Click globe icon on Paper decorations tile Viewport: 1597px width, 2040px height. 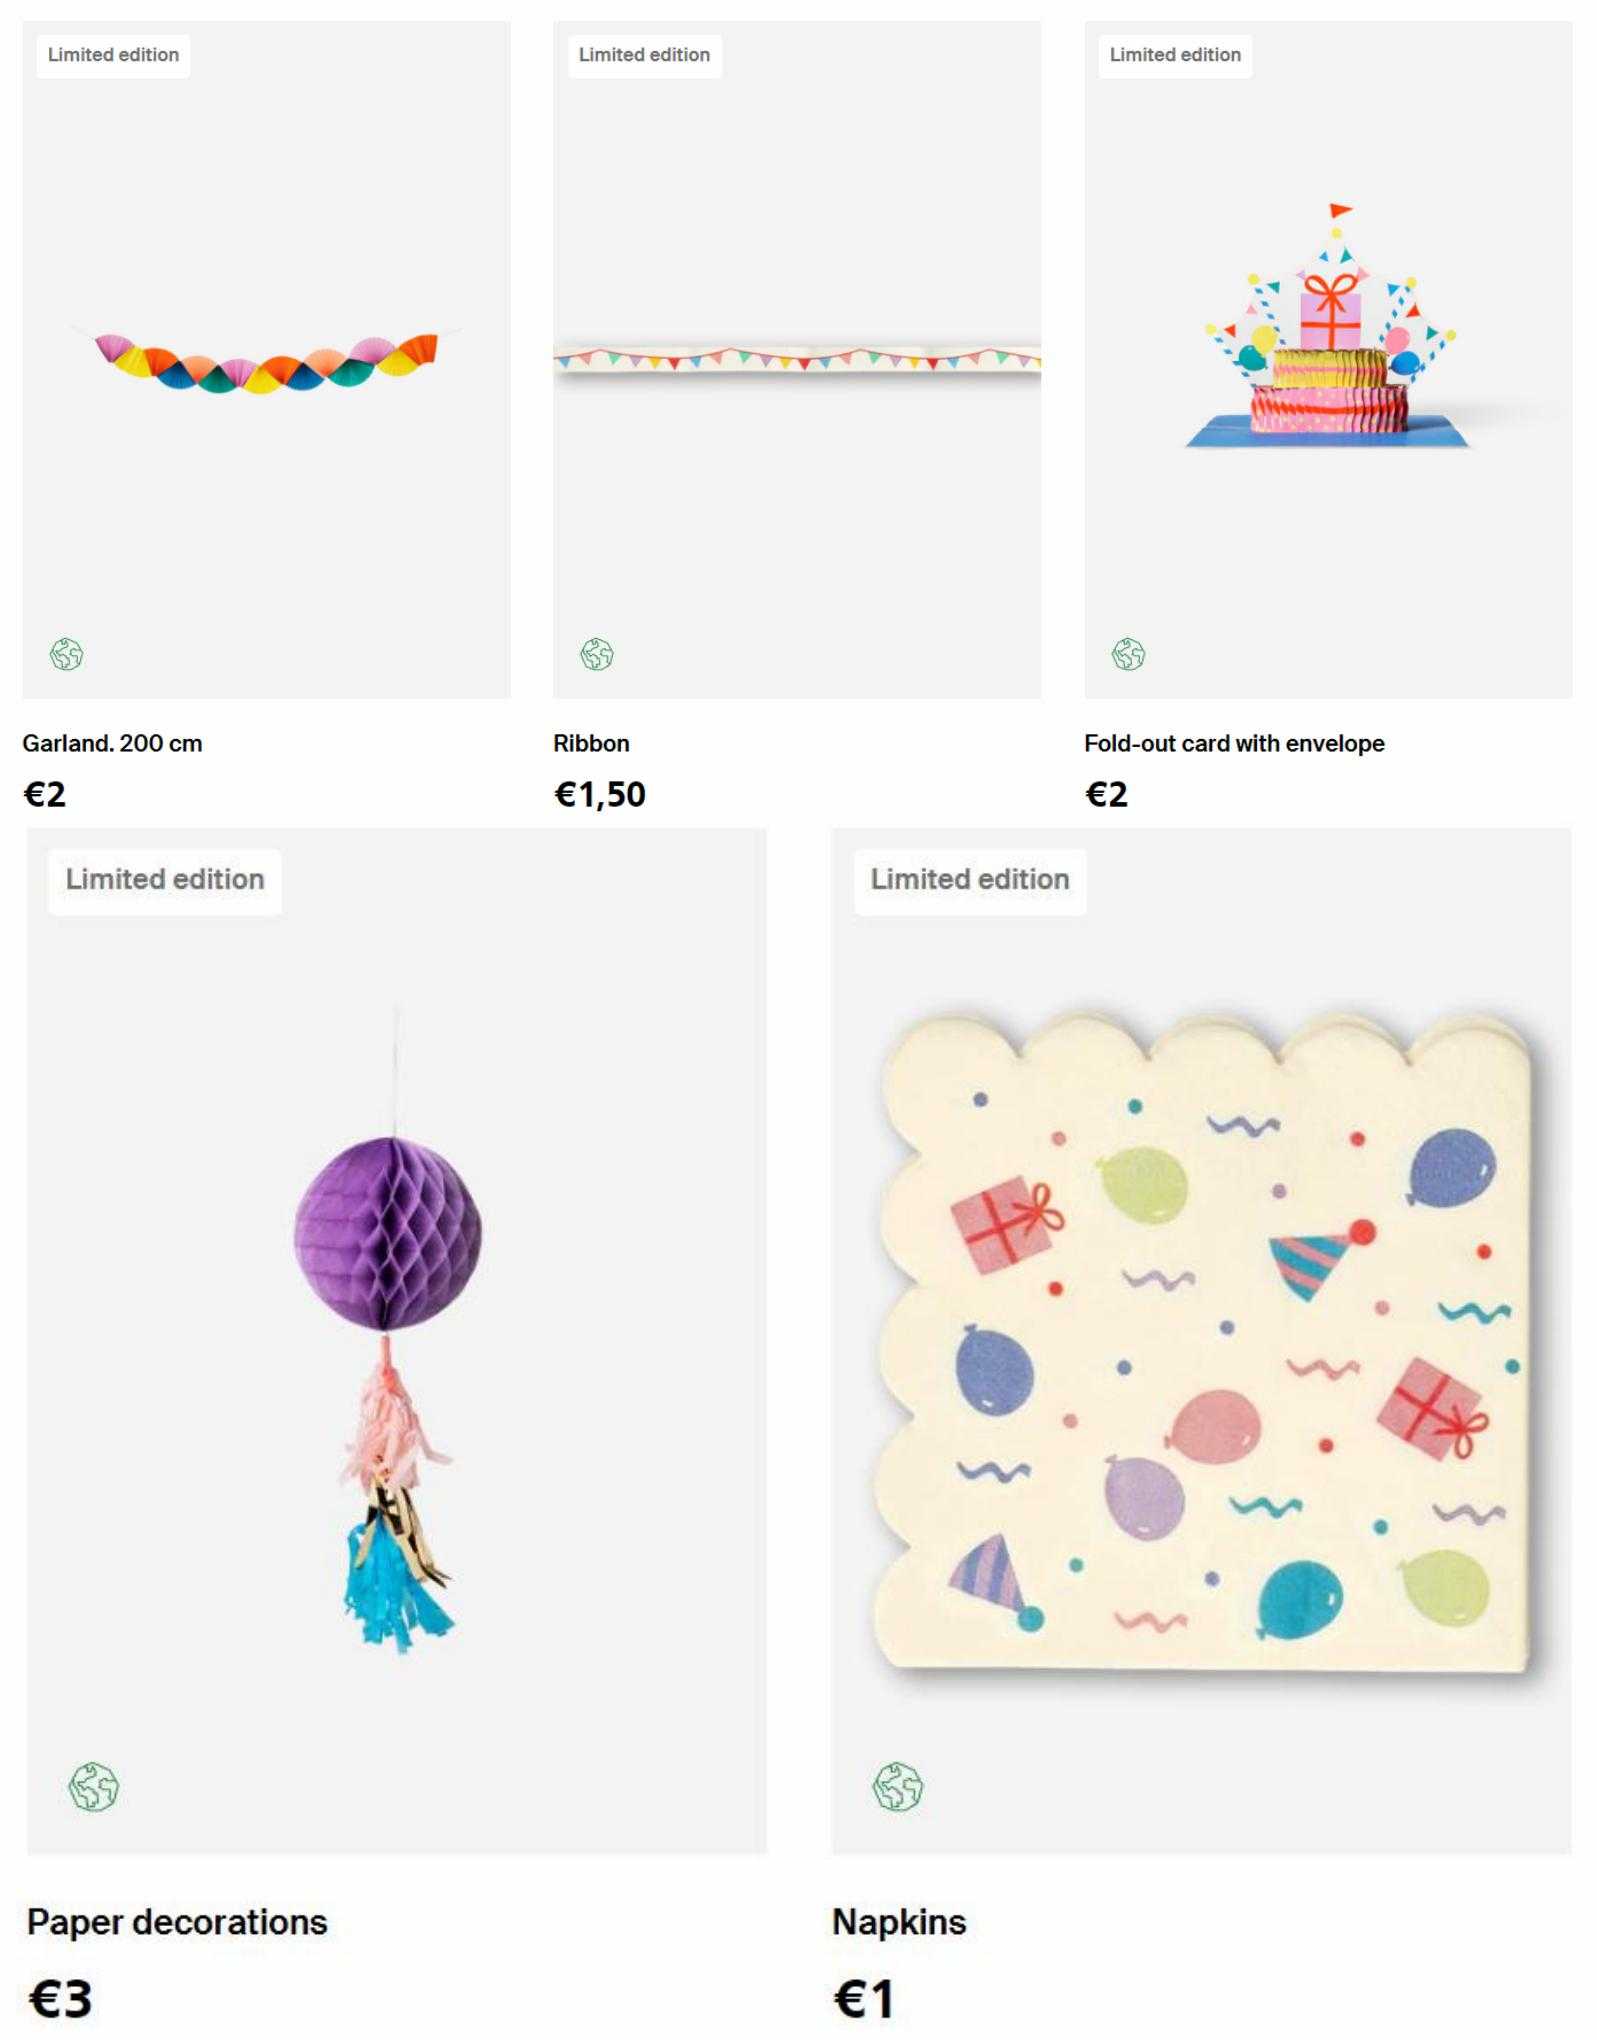(x=94, y=1787)
